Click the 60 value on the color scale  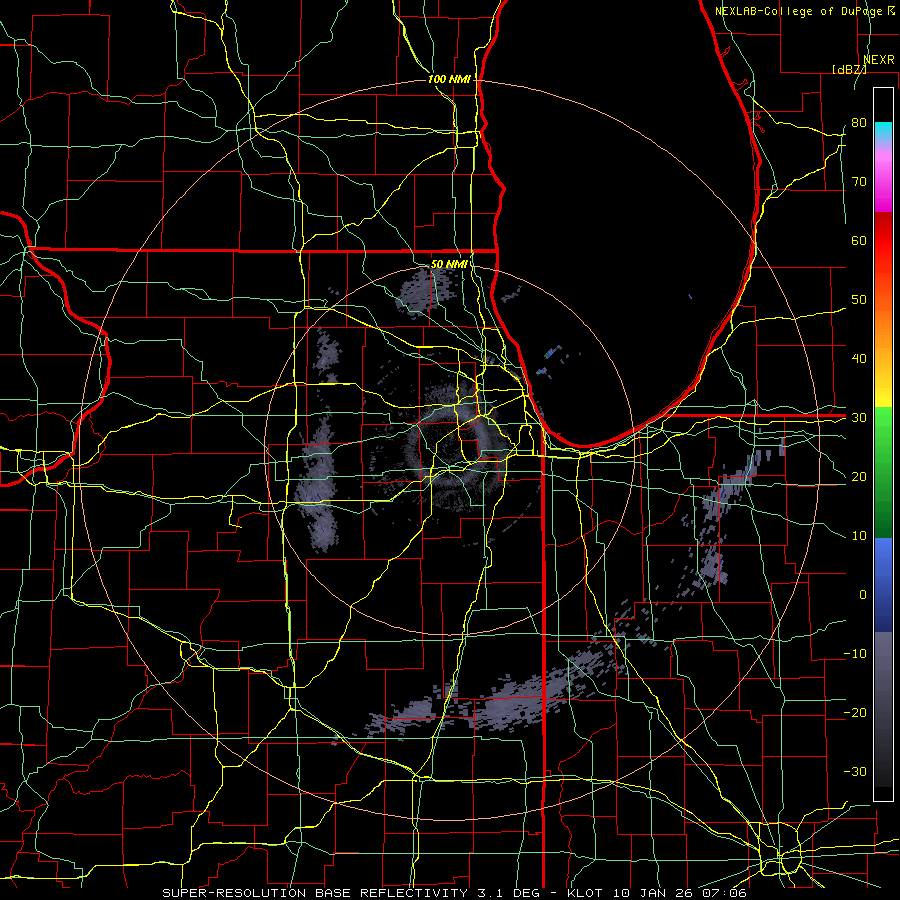[859, 240]
